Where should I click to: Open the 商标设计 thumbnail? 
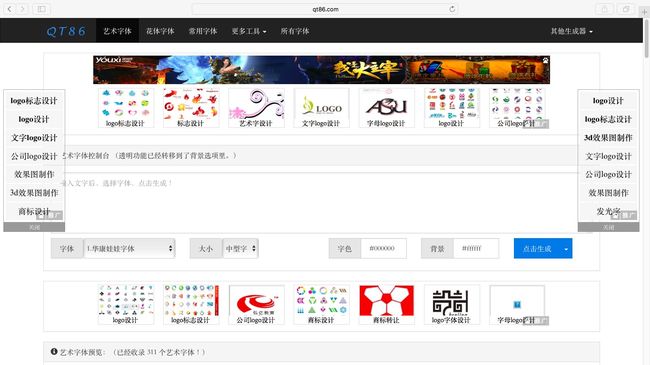[321, 304]
